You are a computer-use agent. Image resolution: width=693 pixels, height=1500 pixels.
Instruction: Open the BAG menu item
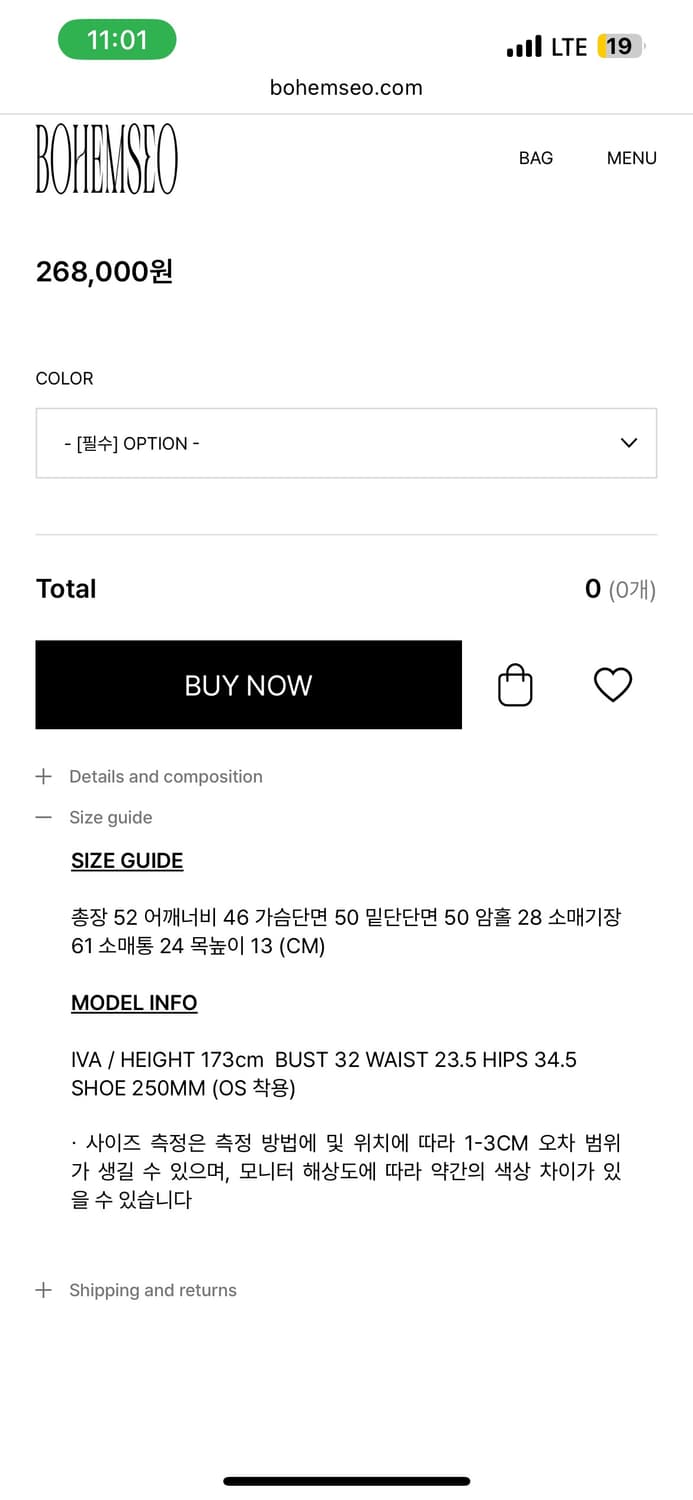[x=536, y=158]
